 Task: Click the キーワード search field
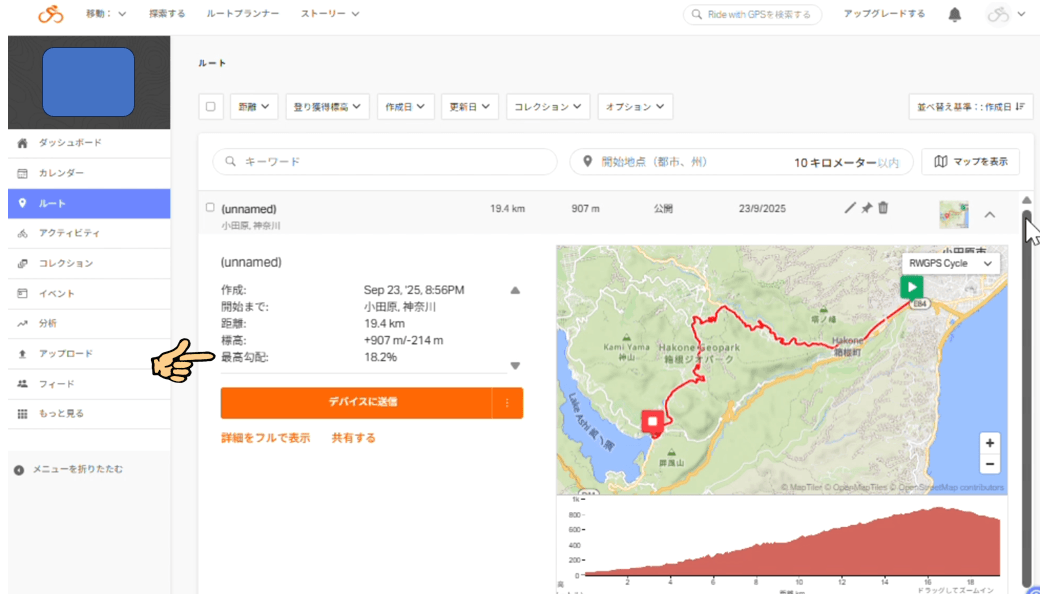[385, 161]
